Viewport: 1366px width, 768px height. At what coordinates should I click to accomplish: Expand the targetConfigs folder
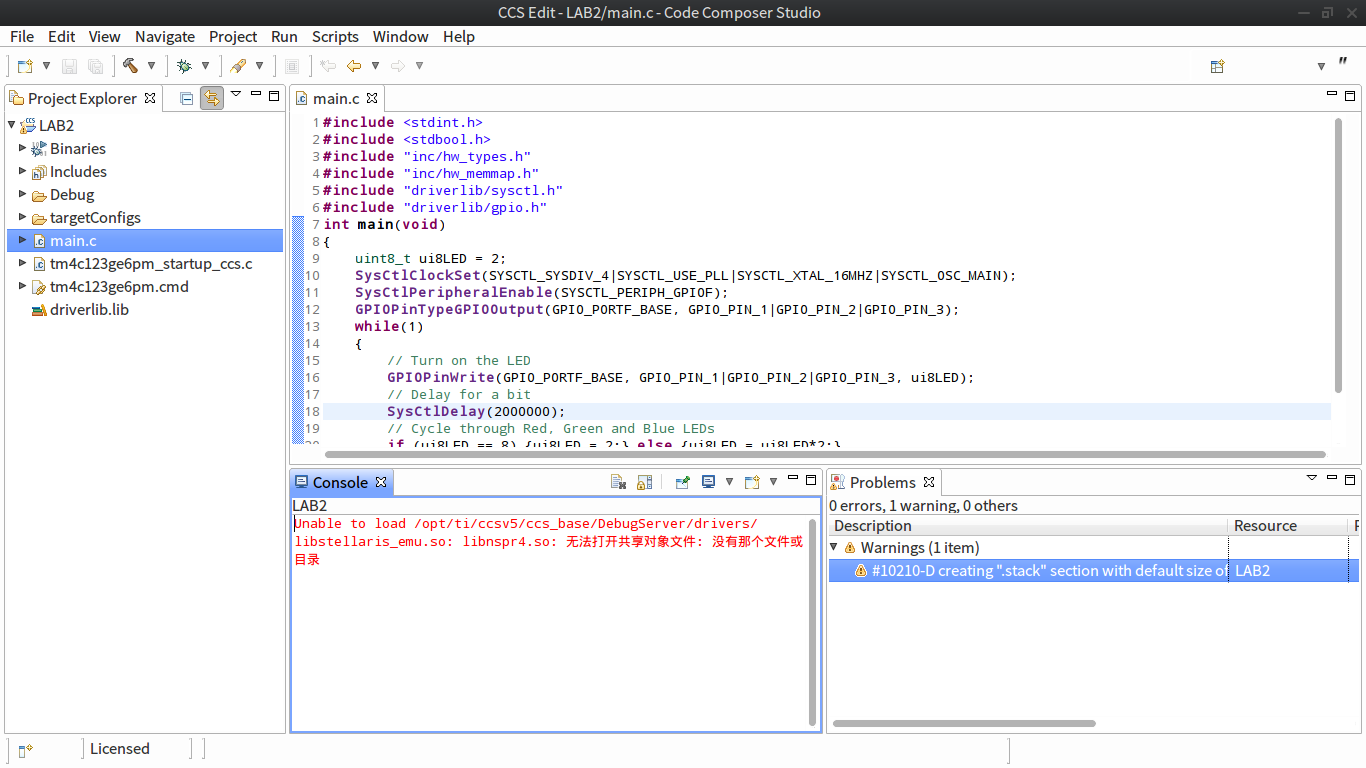[x=23, y=217]
